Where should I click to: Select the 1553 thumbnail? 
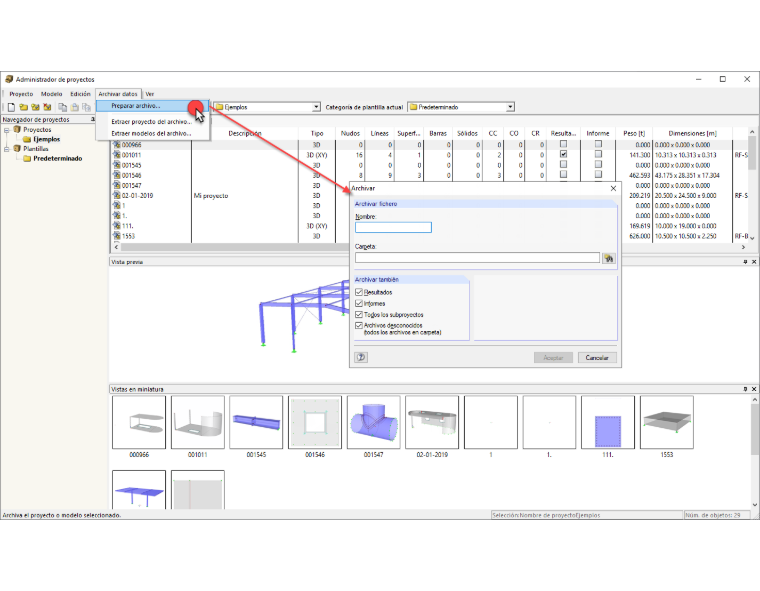[666, 422]
